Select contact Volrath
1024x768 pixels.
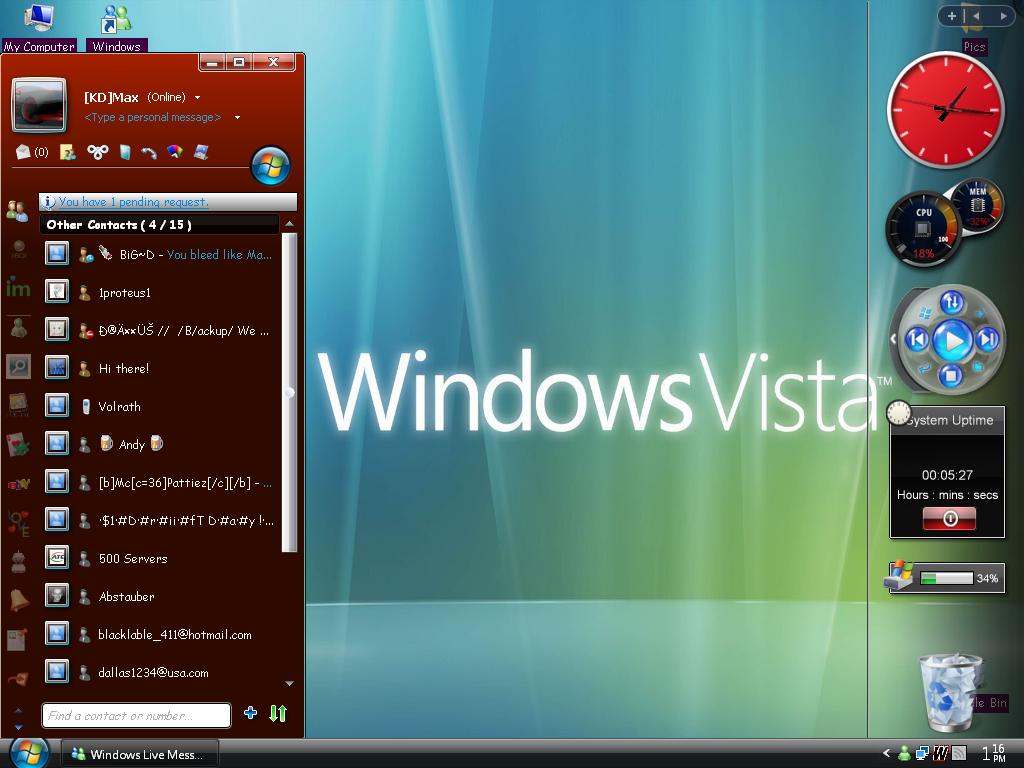click(x=157, y=406)
